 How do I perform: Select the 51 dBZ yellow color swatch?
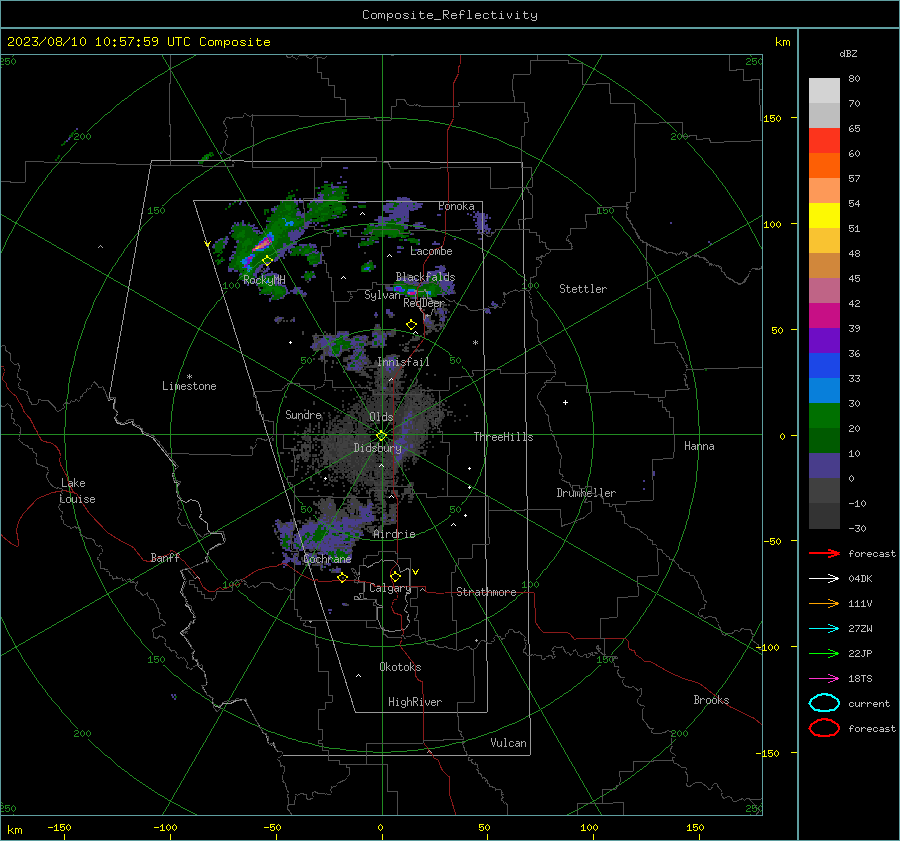824,216
